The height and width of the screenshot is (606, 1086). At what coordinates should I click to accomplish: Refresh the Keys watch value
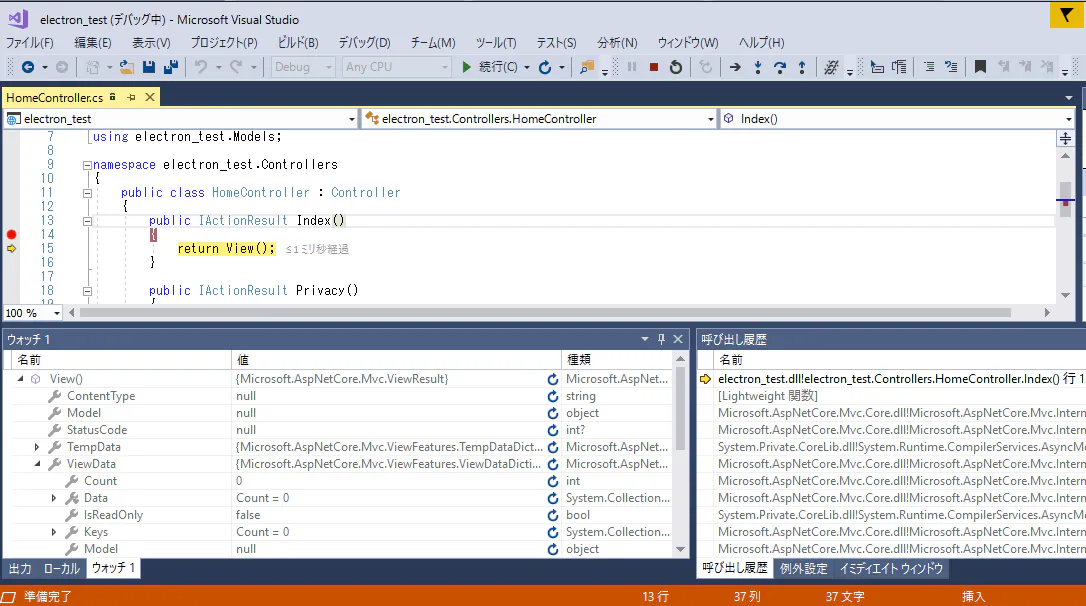(x=553, y=533)
